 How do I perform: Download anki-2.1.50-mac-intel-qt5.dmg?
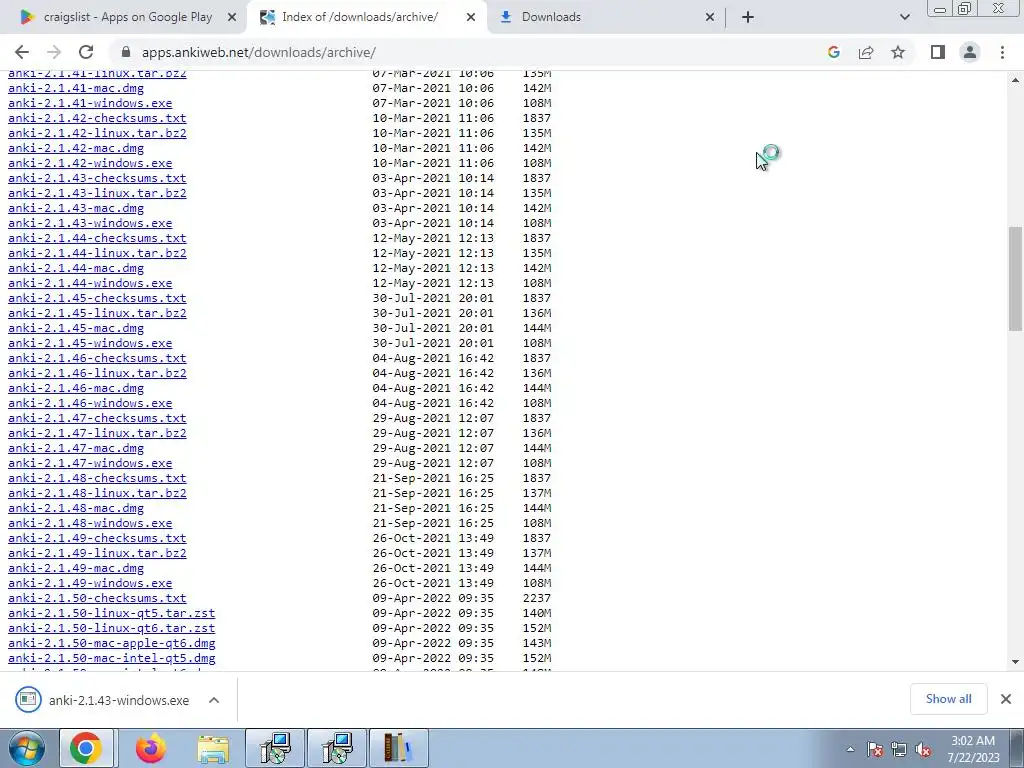[x=112, y=658]
